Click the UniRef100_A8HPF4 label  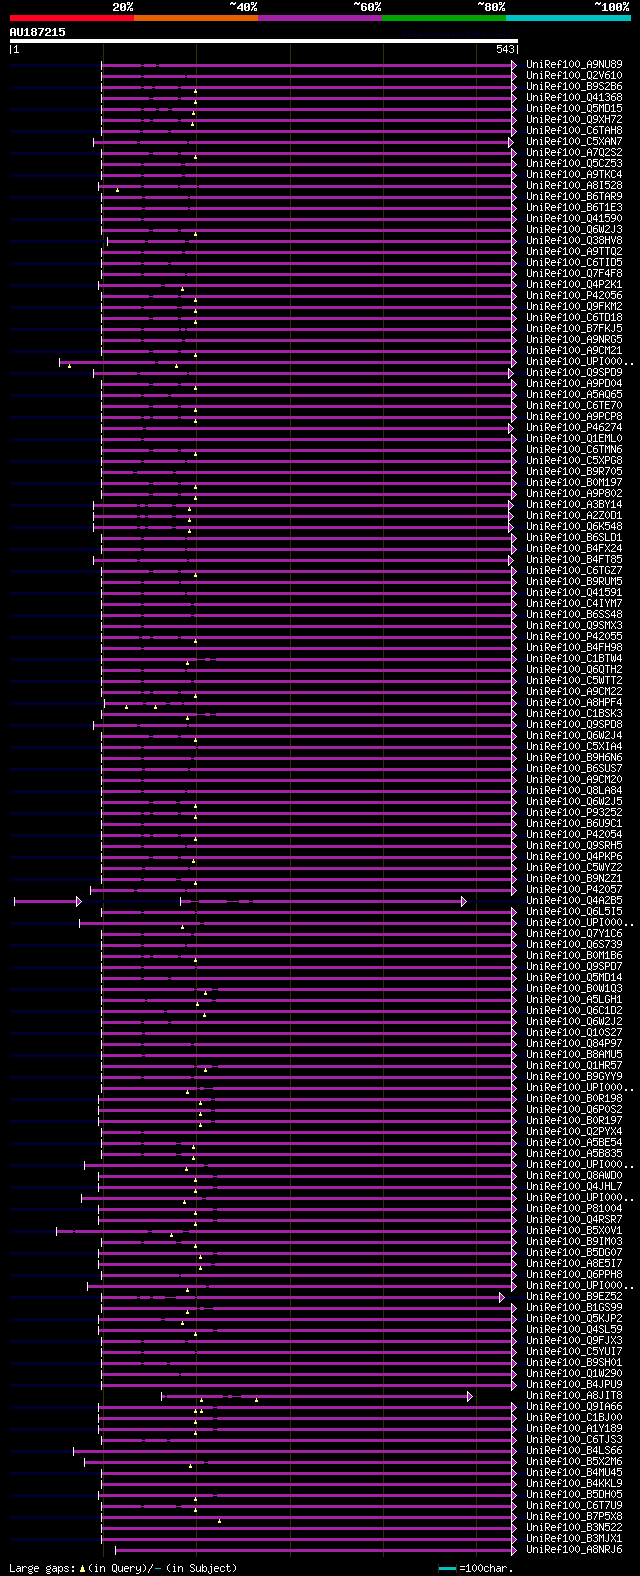point(574,703)
